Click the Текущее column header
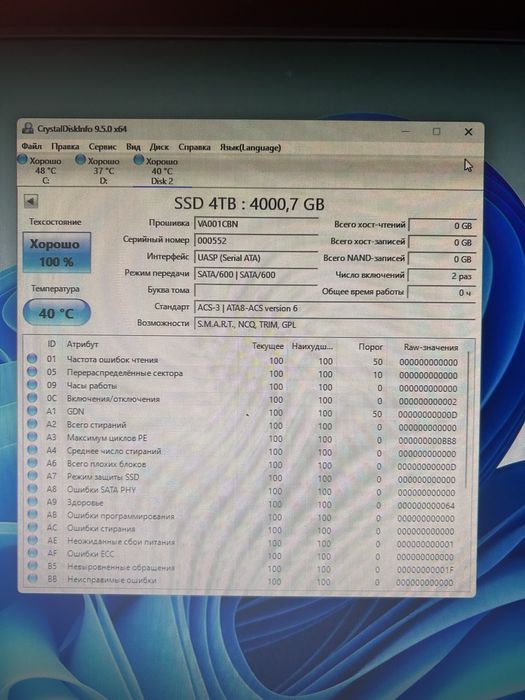 [x=268, y=346]
